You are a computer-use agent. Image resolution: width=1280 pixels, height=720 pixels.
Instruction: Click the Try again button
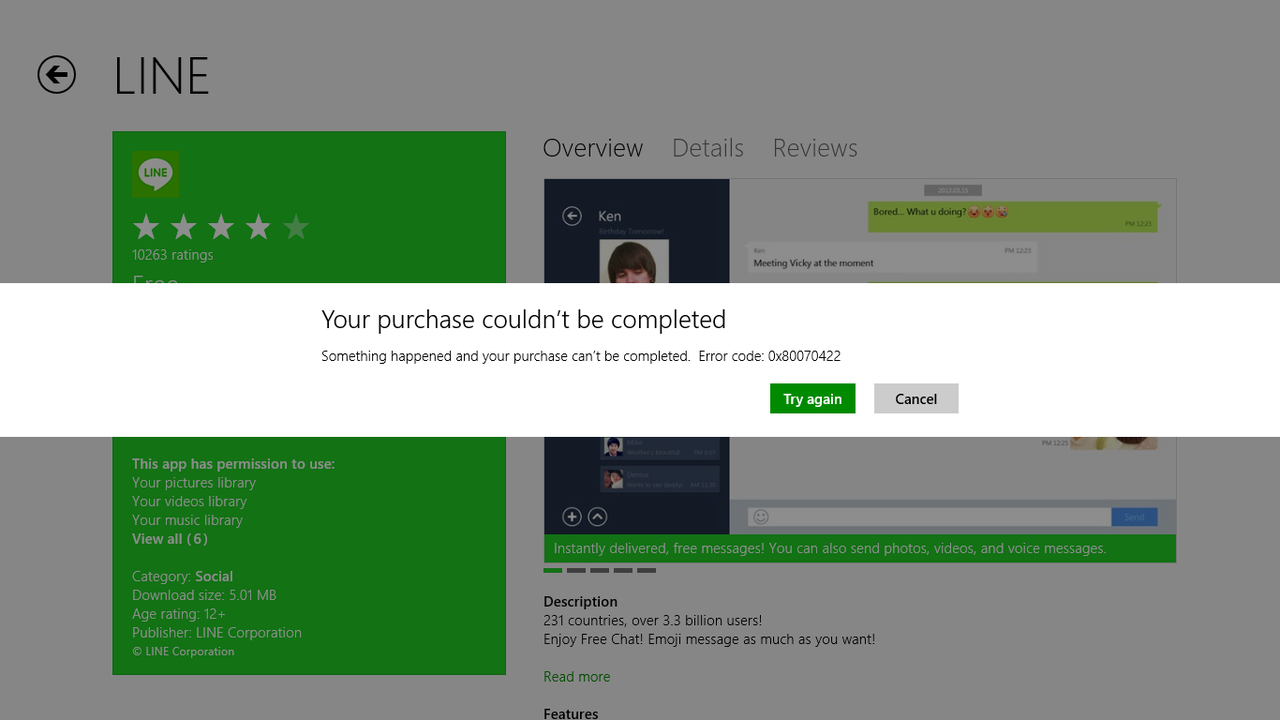813,398
